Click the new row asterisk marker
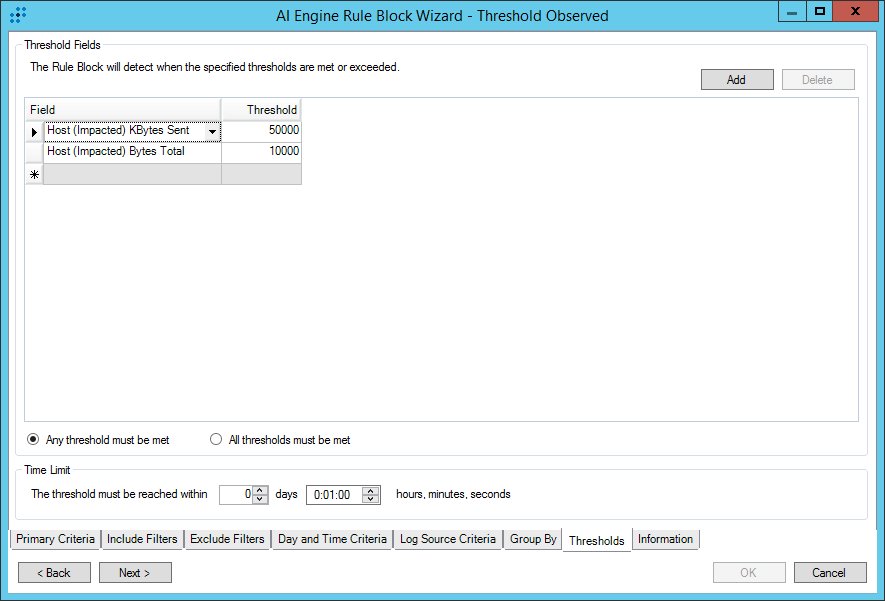The width and height of the screenshot is (885, 601). coord(34,174)
